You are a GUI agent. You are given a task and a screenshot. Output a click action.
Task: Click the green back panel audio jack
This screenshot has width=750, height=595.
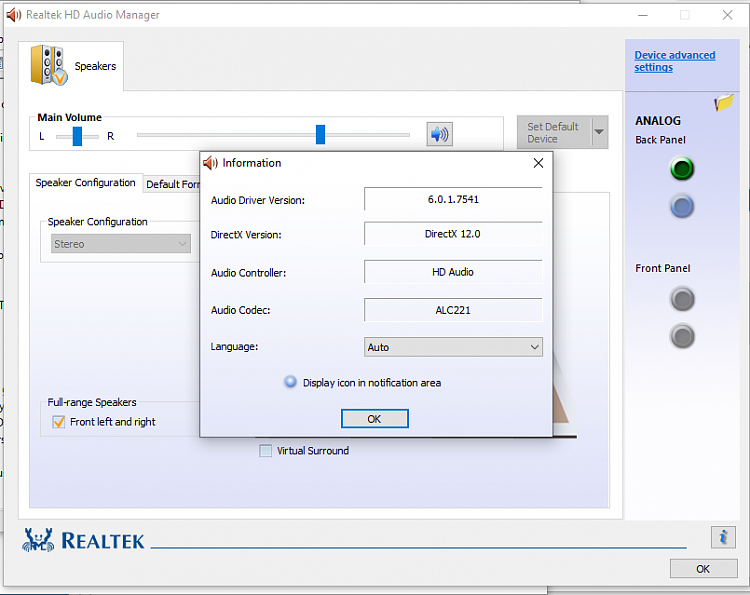[682, 168]
